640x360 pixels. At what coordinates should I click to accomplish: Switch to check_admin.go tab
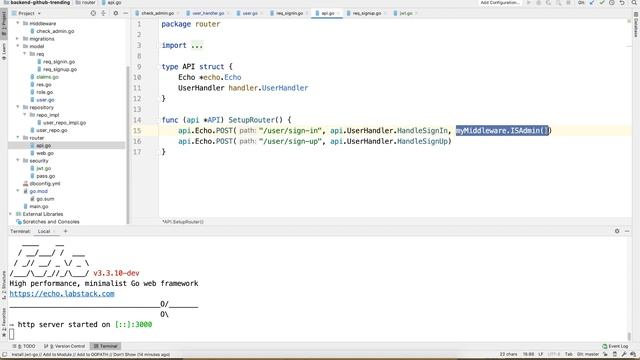pyautogui.click(x=157, y=13)
